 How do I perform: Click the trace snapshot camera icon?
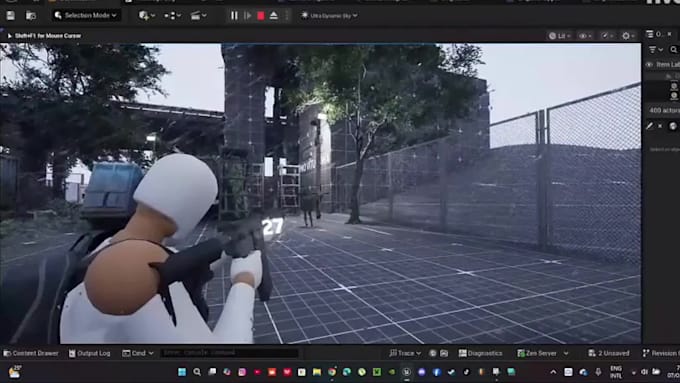tap(444, 354)
